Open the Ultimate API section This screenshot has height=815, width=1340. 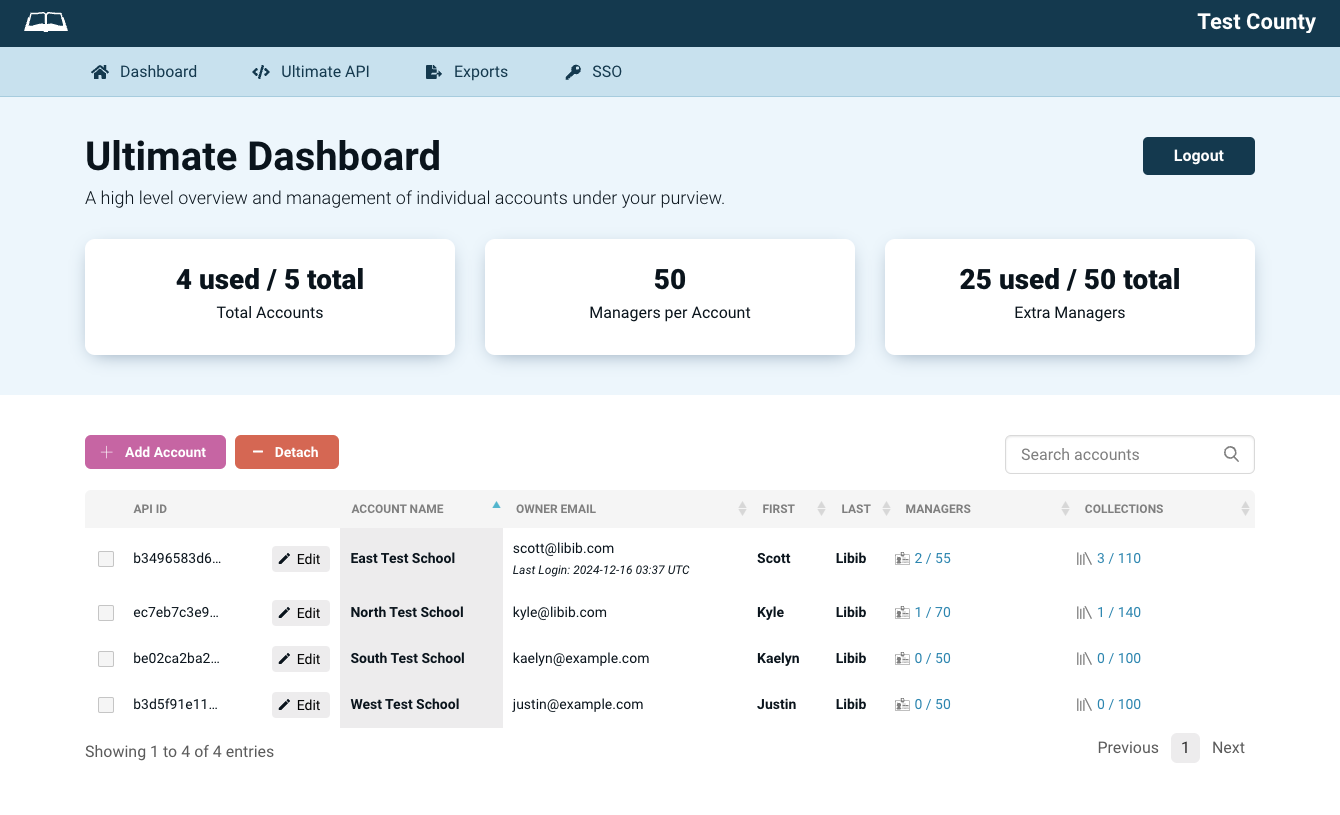[x=325, y=71]
